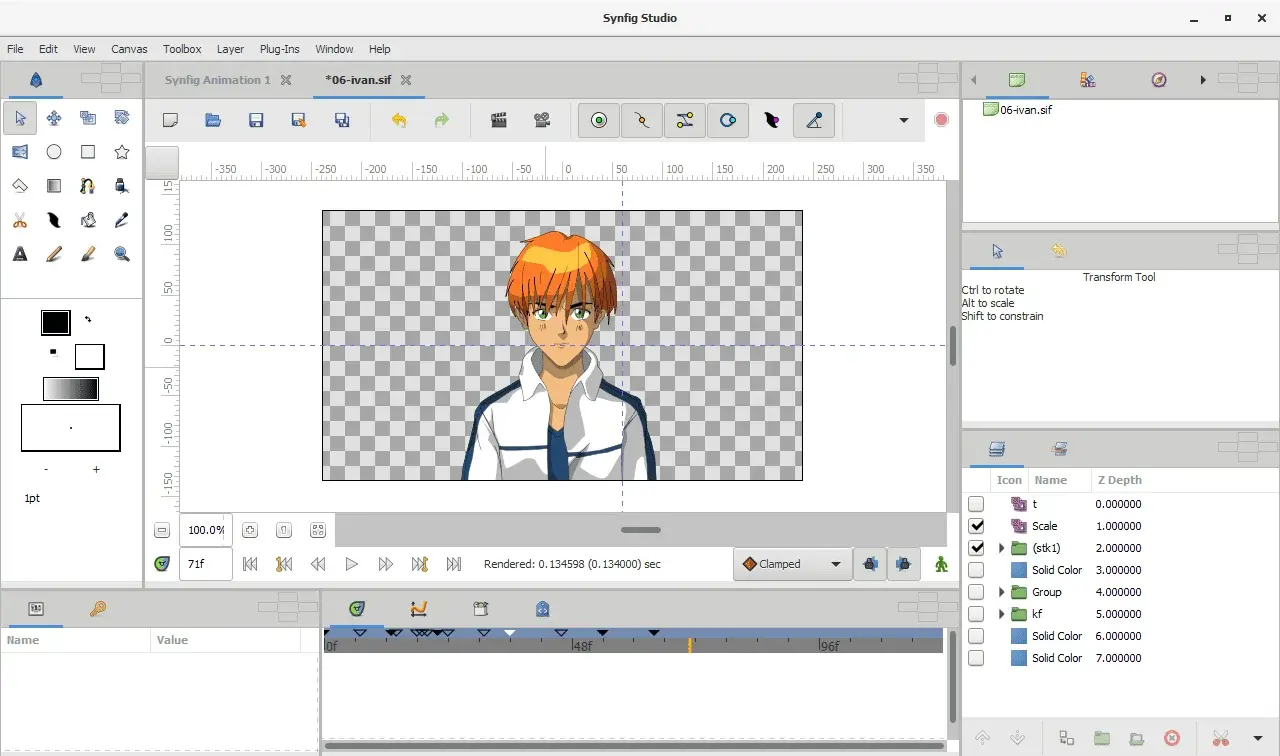Open the Canvas menu

coord(129,49)
